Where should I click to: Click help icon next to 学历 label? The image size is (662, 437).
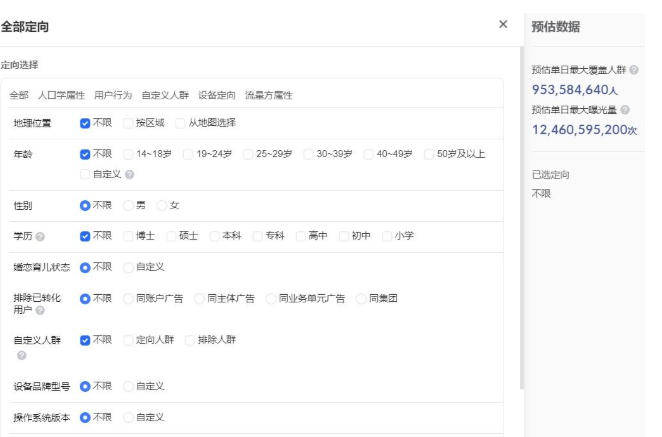pyautogui.click(x=40, y=236)
